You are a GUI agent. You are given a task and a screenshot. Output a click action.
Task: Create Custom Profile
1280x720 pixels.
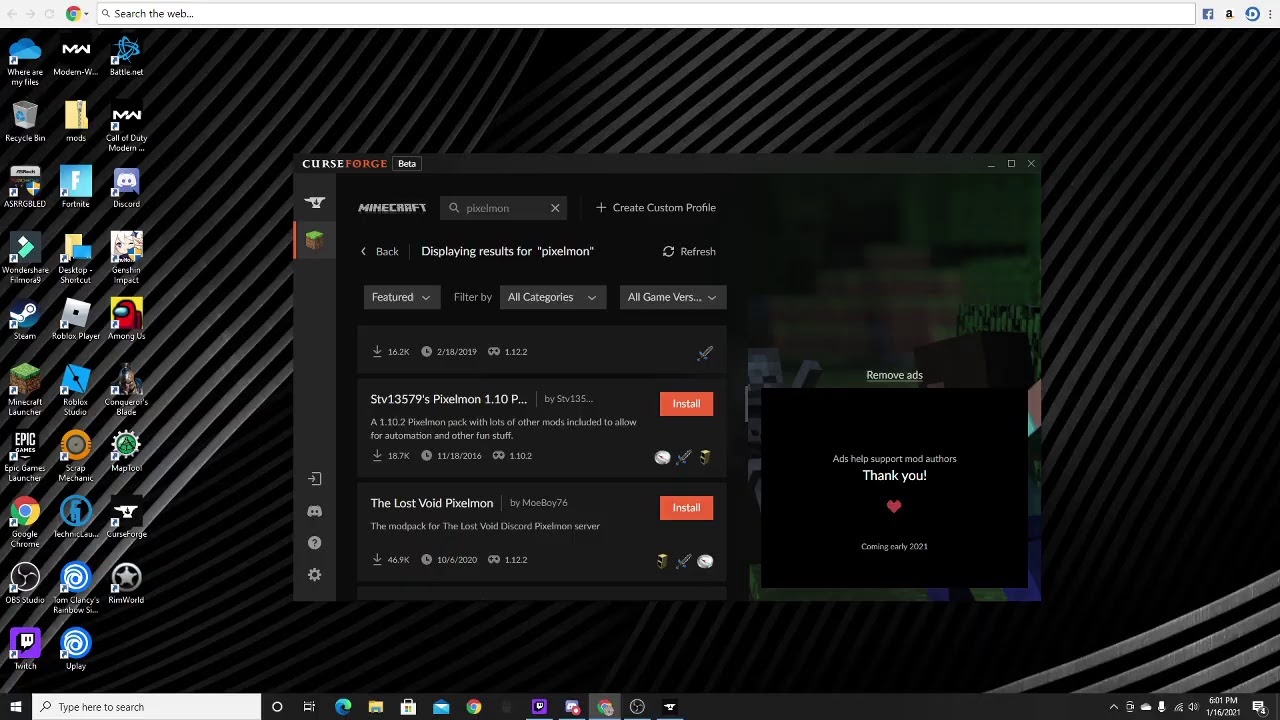(x=656, y=208)
